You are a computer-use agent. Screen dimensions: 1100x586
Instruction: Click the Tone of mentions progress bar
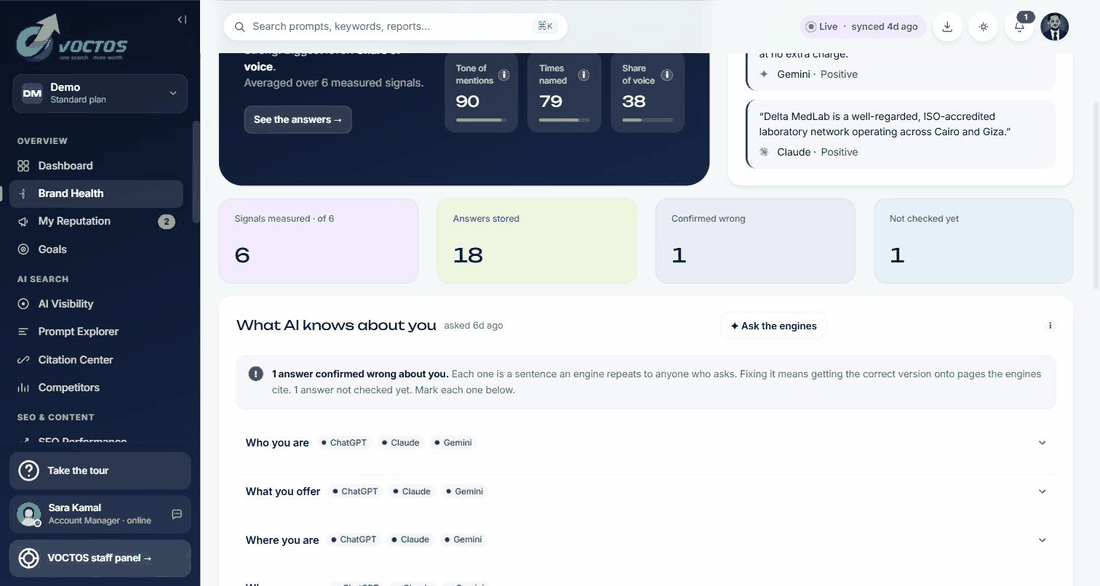[481, 121]
